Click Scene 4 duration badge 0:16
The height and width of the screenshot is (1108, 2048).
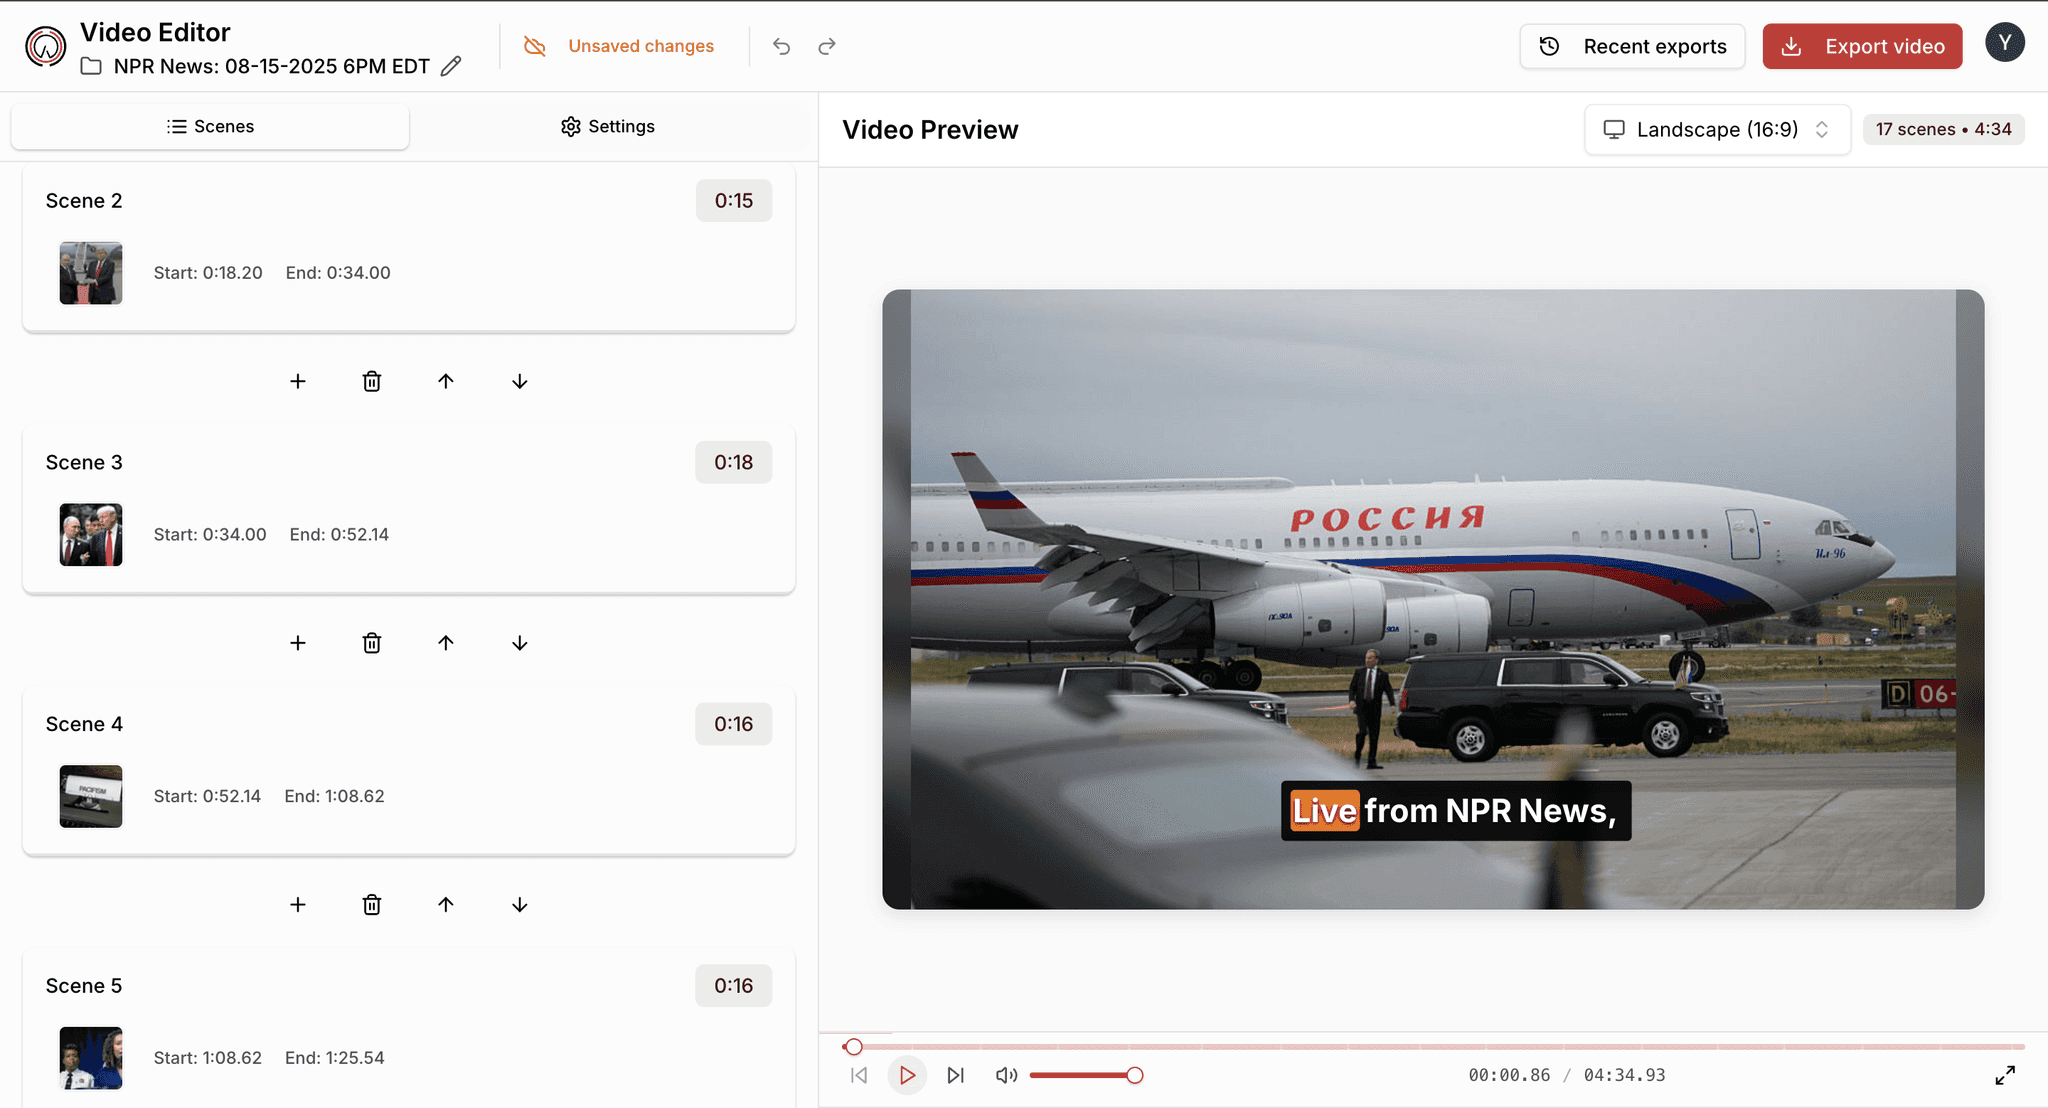pyautogui.click(x=734, y=724)
